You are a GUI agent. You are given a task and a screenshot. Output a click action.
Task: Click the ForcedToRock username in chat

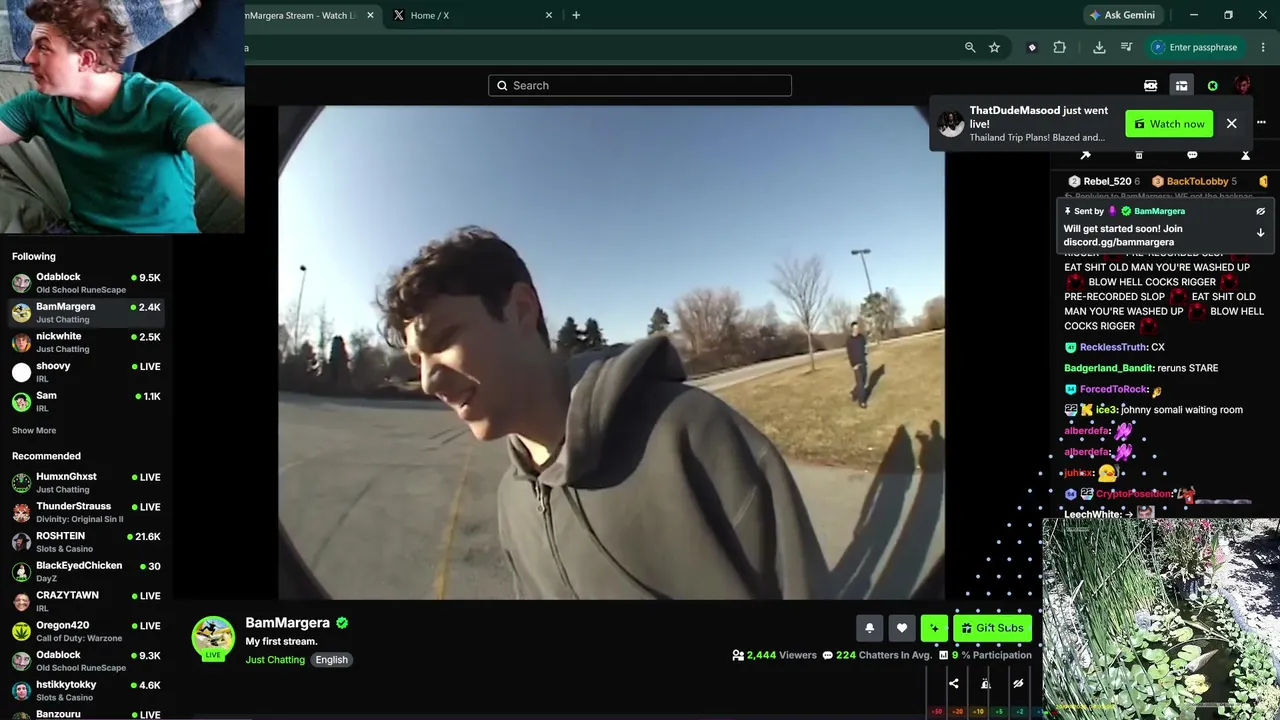[1113, 389]
